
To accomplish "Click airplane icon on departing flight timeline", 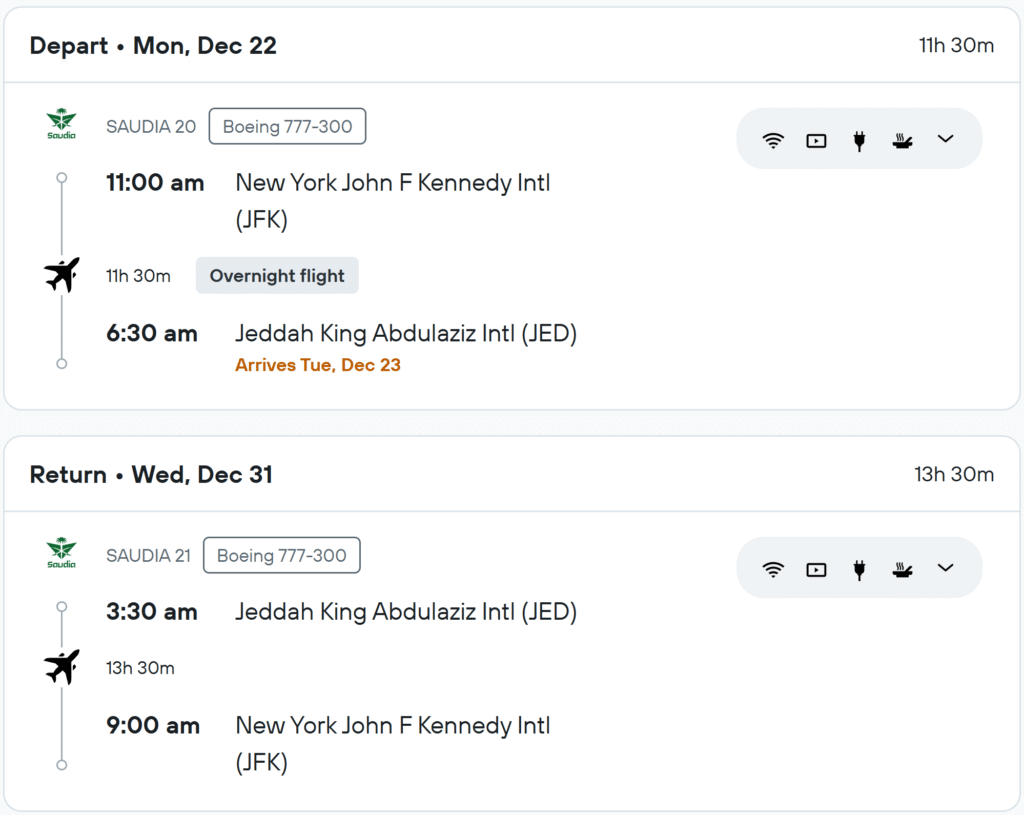I will [x=62, y=275].
